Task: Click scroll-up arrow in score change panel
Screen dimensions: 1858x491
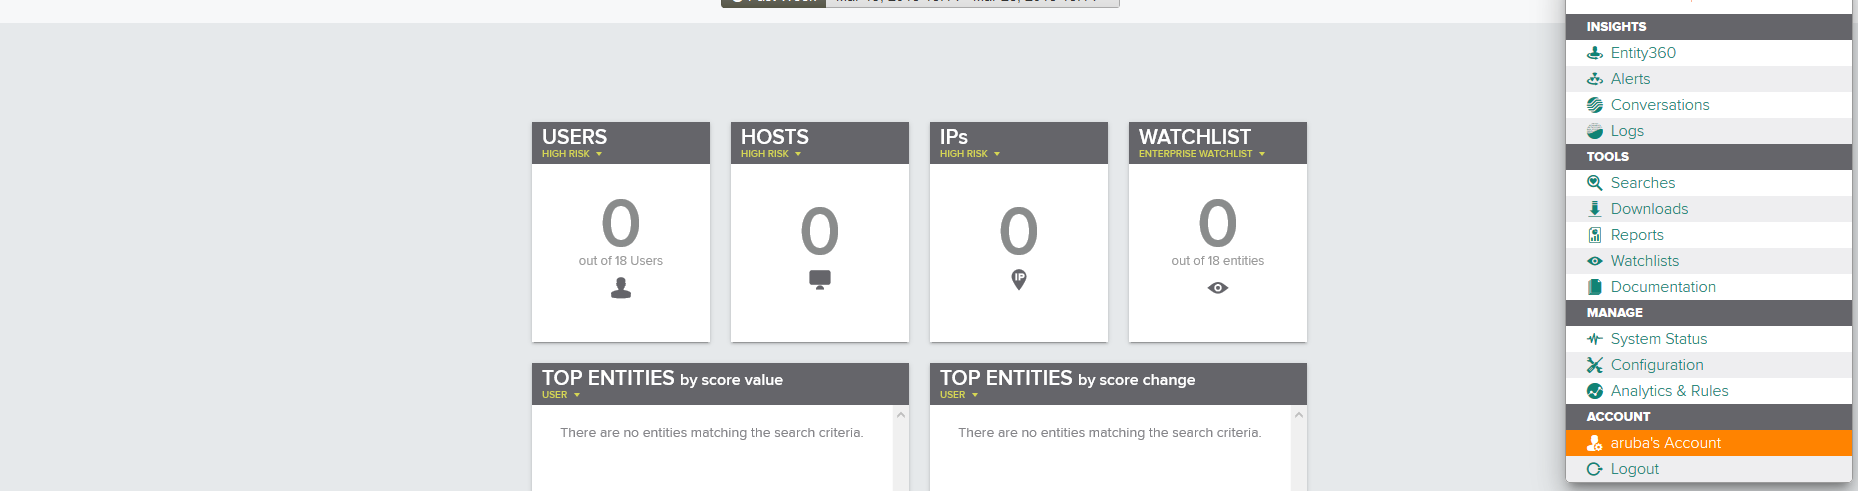Action: click(x=1299, y=414)
